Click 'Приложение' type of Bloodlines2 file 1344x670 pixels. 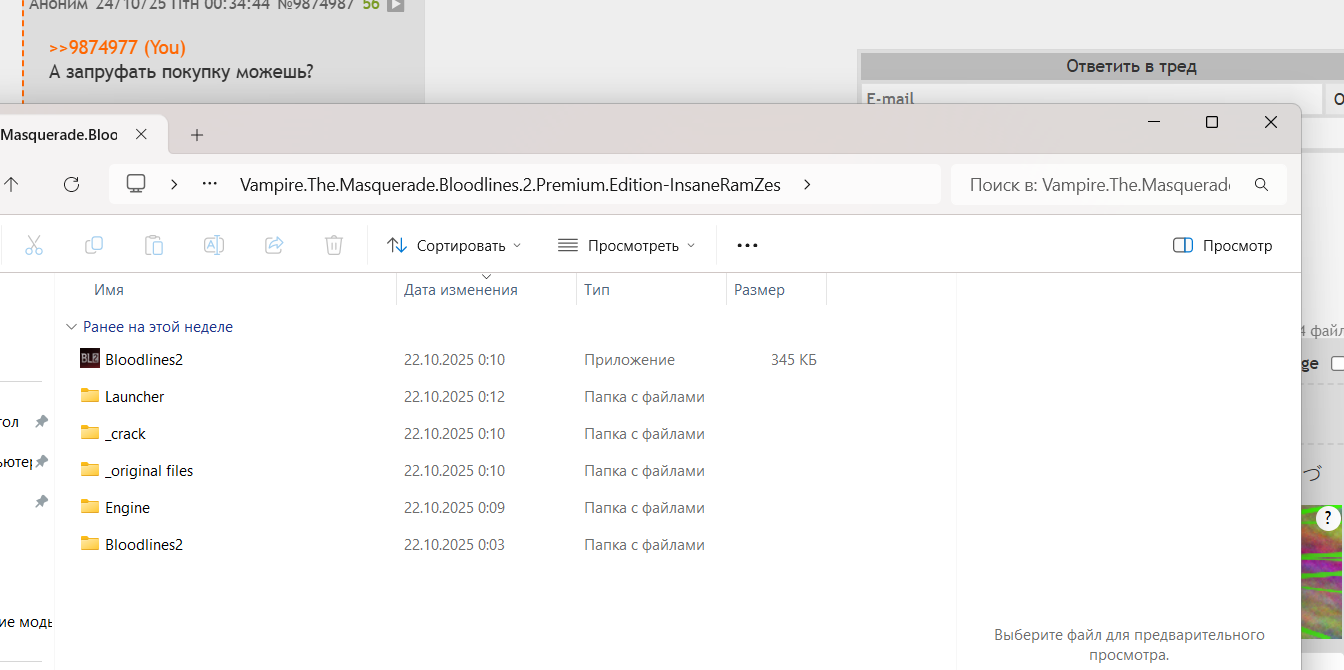(x=630, y=360)
